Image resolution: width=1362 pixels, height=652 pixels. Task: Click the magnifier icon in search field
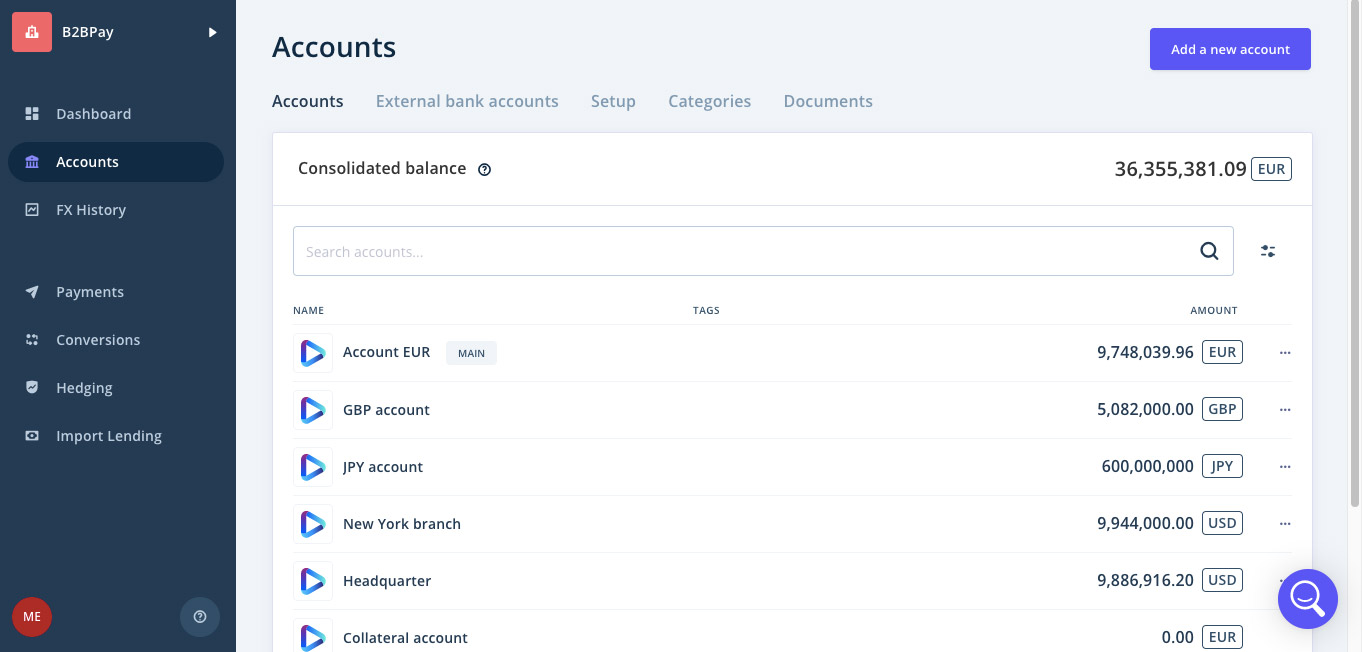coord(1209,251)
